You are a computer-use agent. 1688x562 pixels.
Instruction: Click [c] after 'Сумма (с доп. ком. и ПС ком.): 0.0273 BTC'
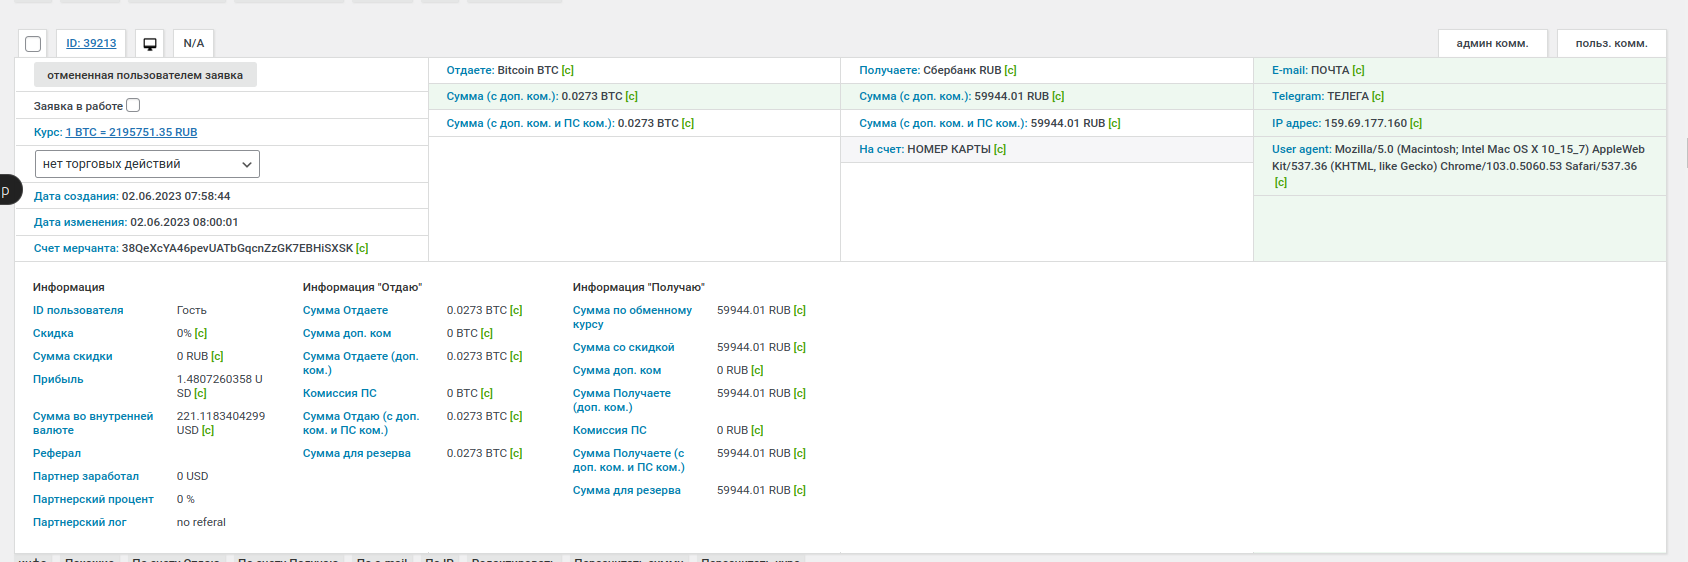pyautogui.click(x=688, y=123)
